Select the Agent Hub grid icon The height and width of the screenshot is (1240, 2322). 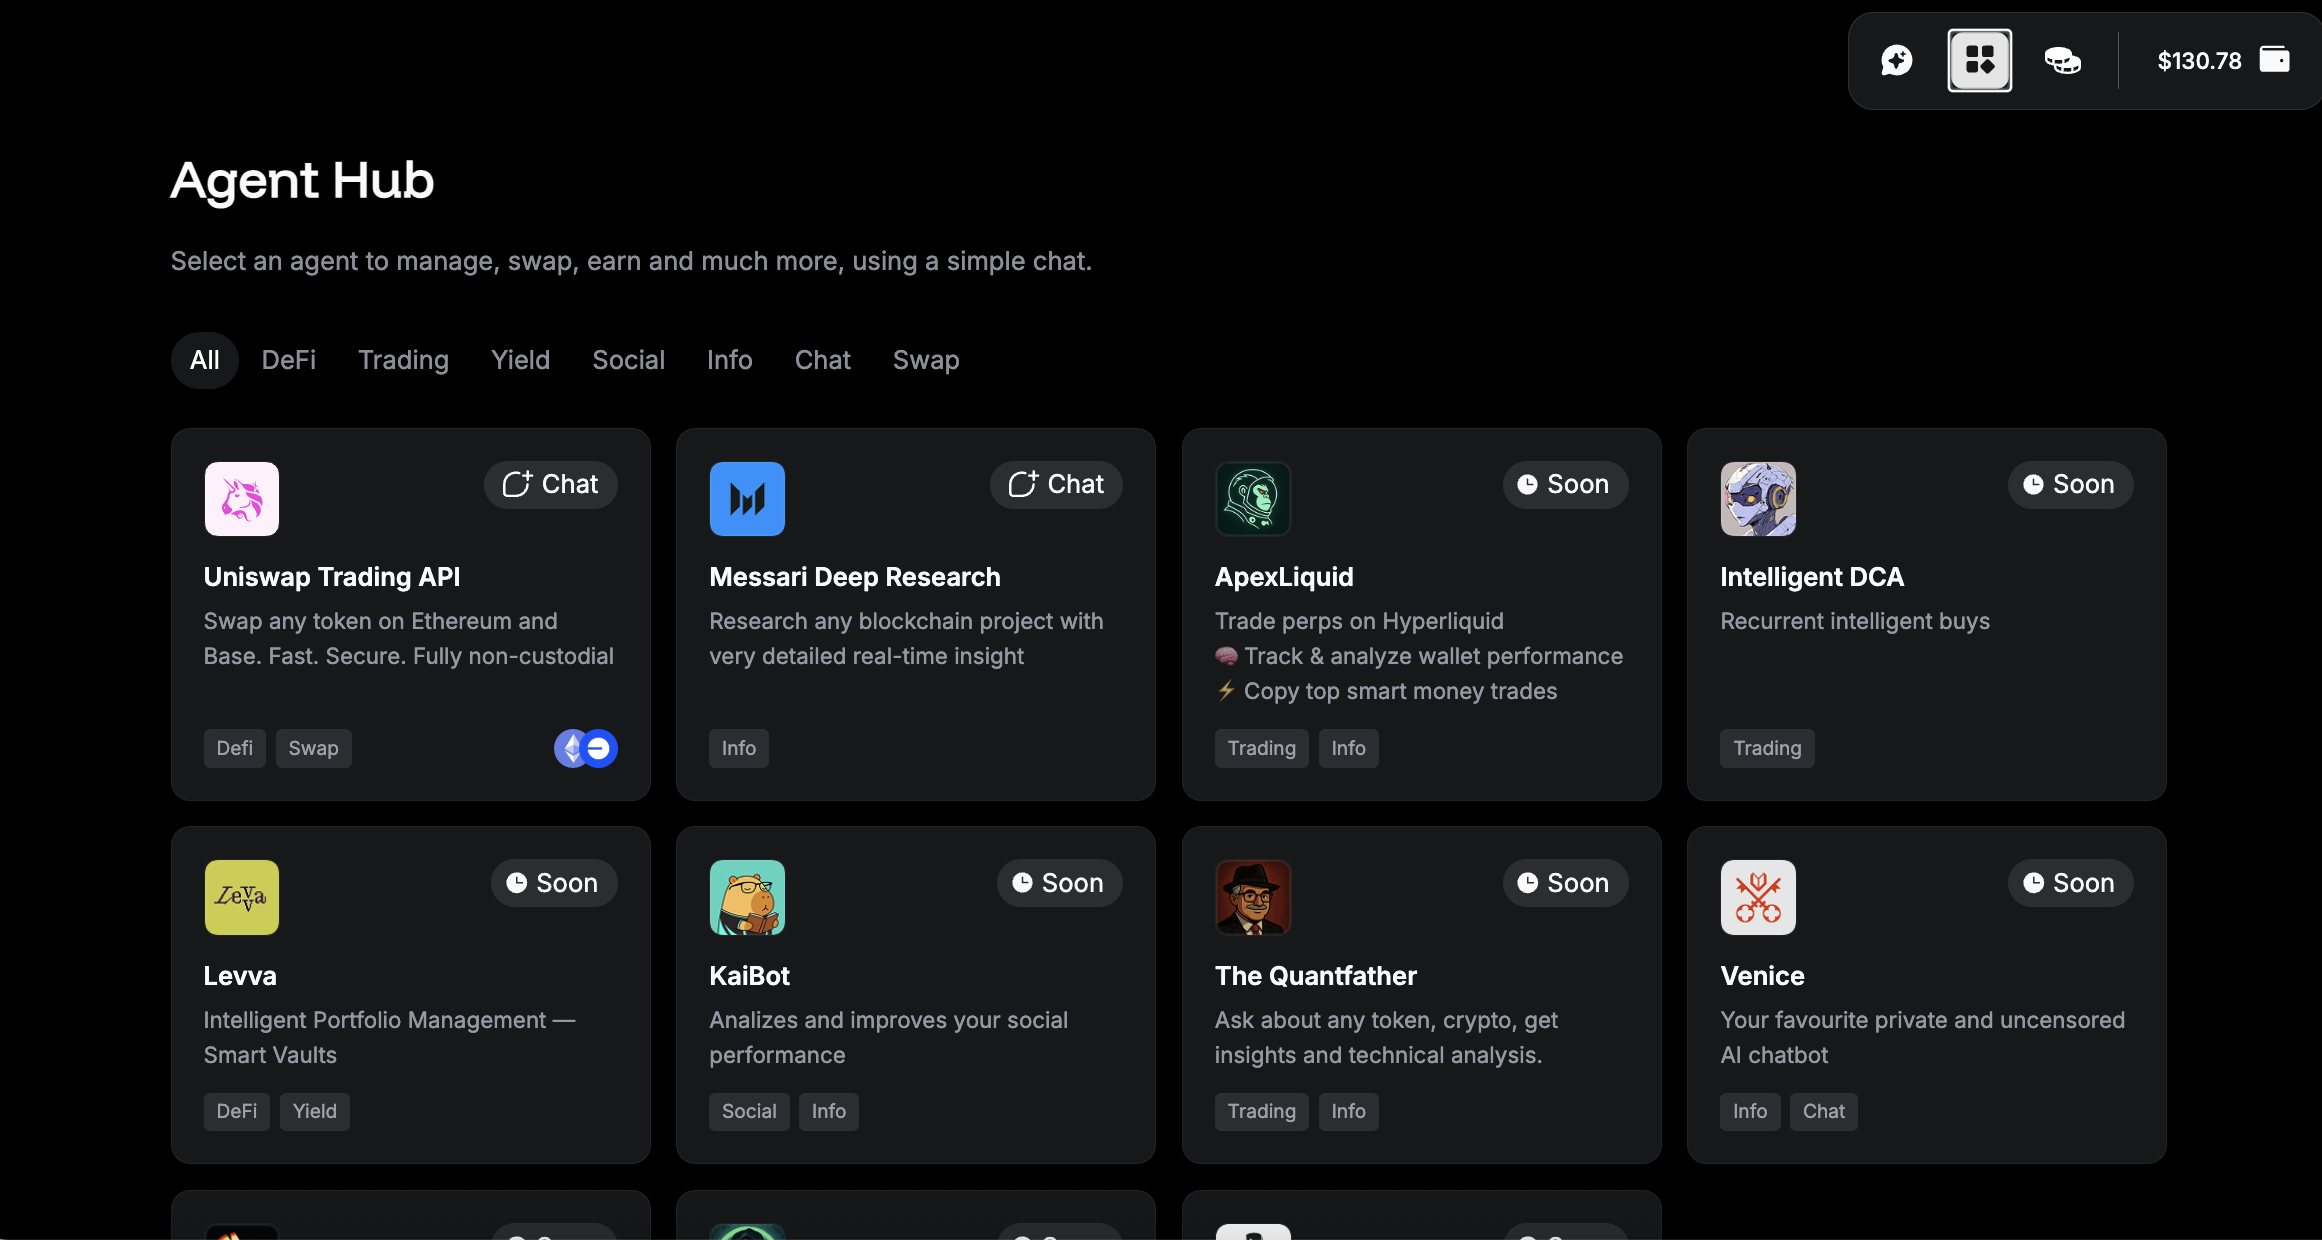pyautogui.click(x=1979, y=60)
